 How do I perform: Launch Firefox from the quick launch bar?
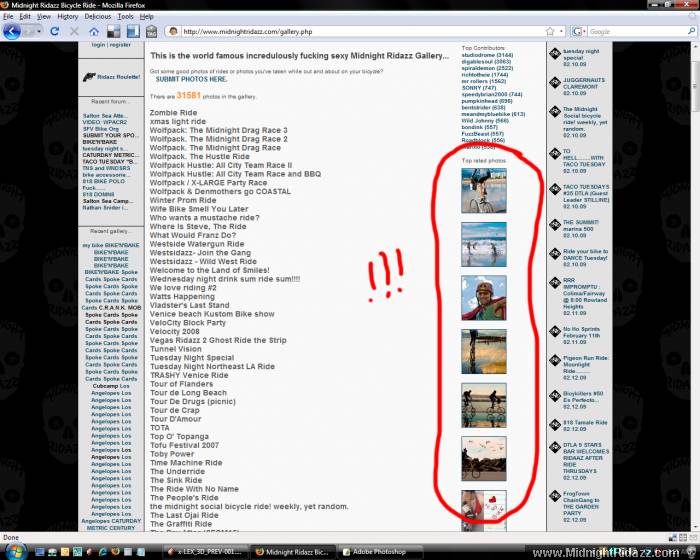click(x=115, y=552)
